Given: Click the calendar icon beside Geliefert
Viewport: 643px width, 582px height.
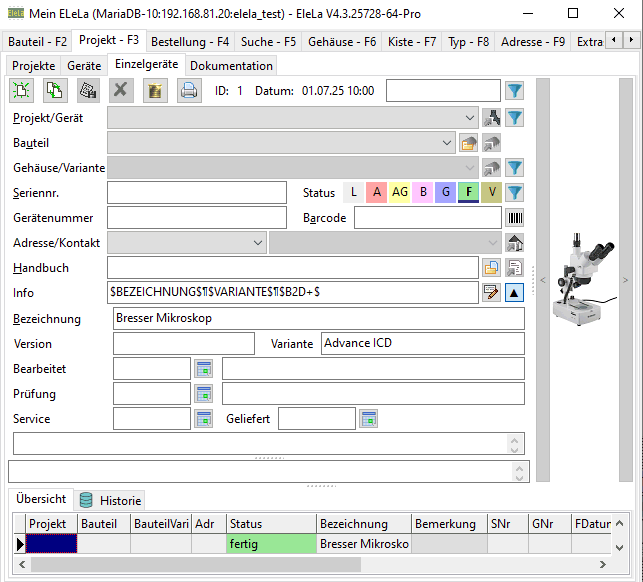Looking at the screenshot, I should [x=368, y=419].
